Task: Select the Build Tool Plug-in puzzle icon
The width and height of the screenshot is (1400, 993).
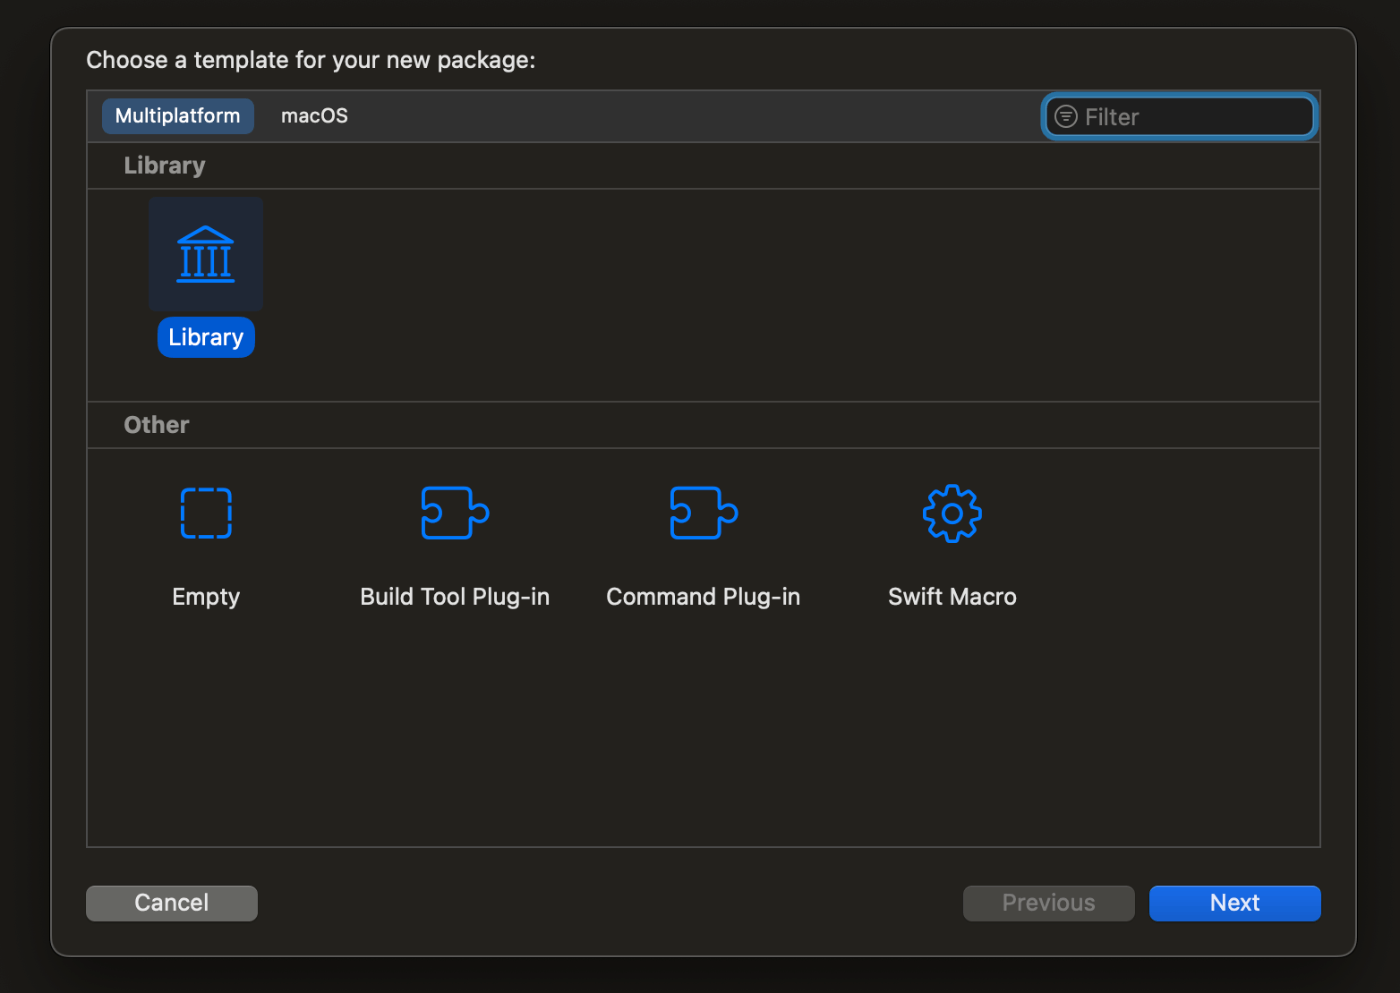Action: [455, 513]
